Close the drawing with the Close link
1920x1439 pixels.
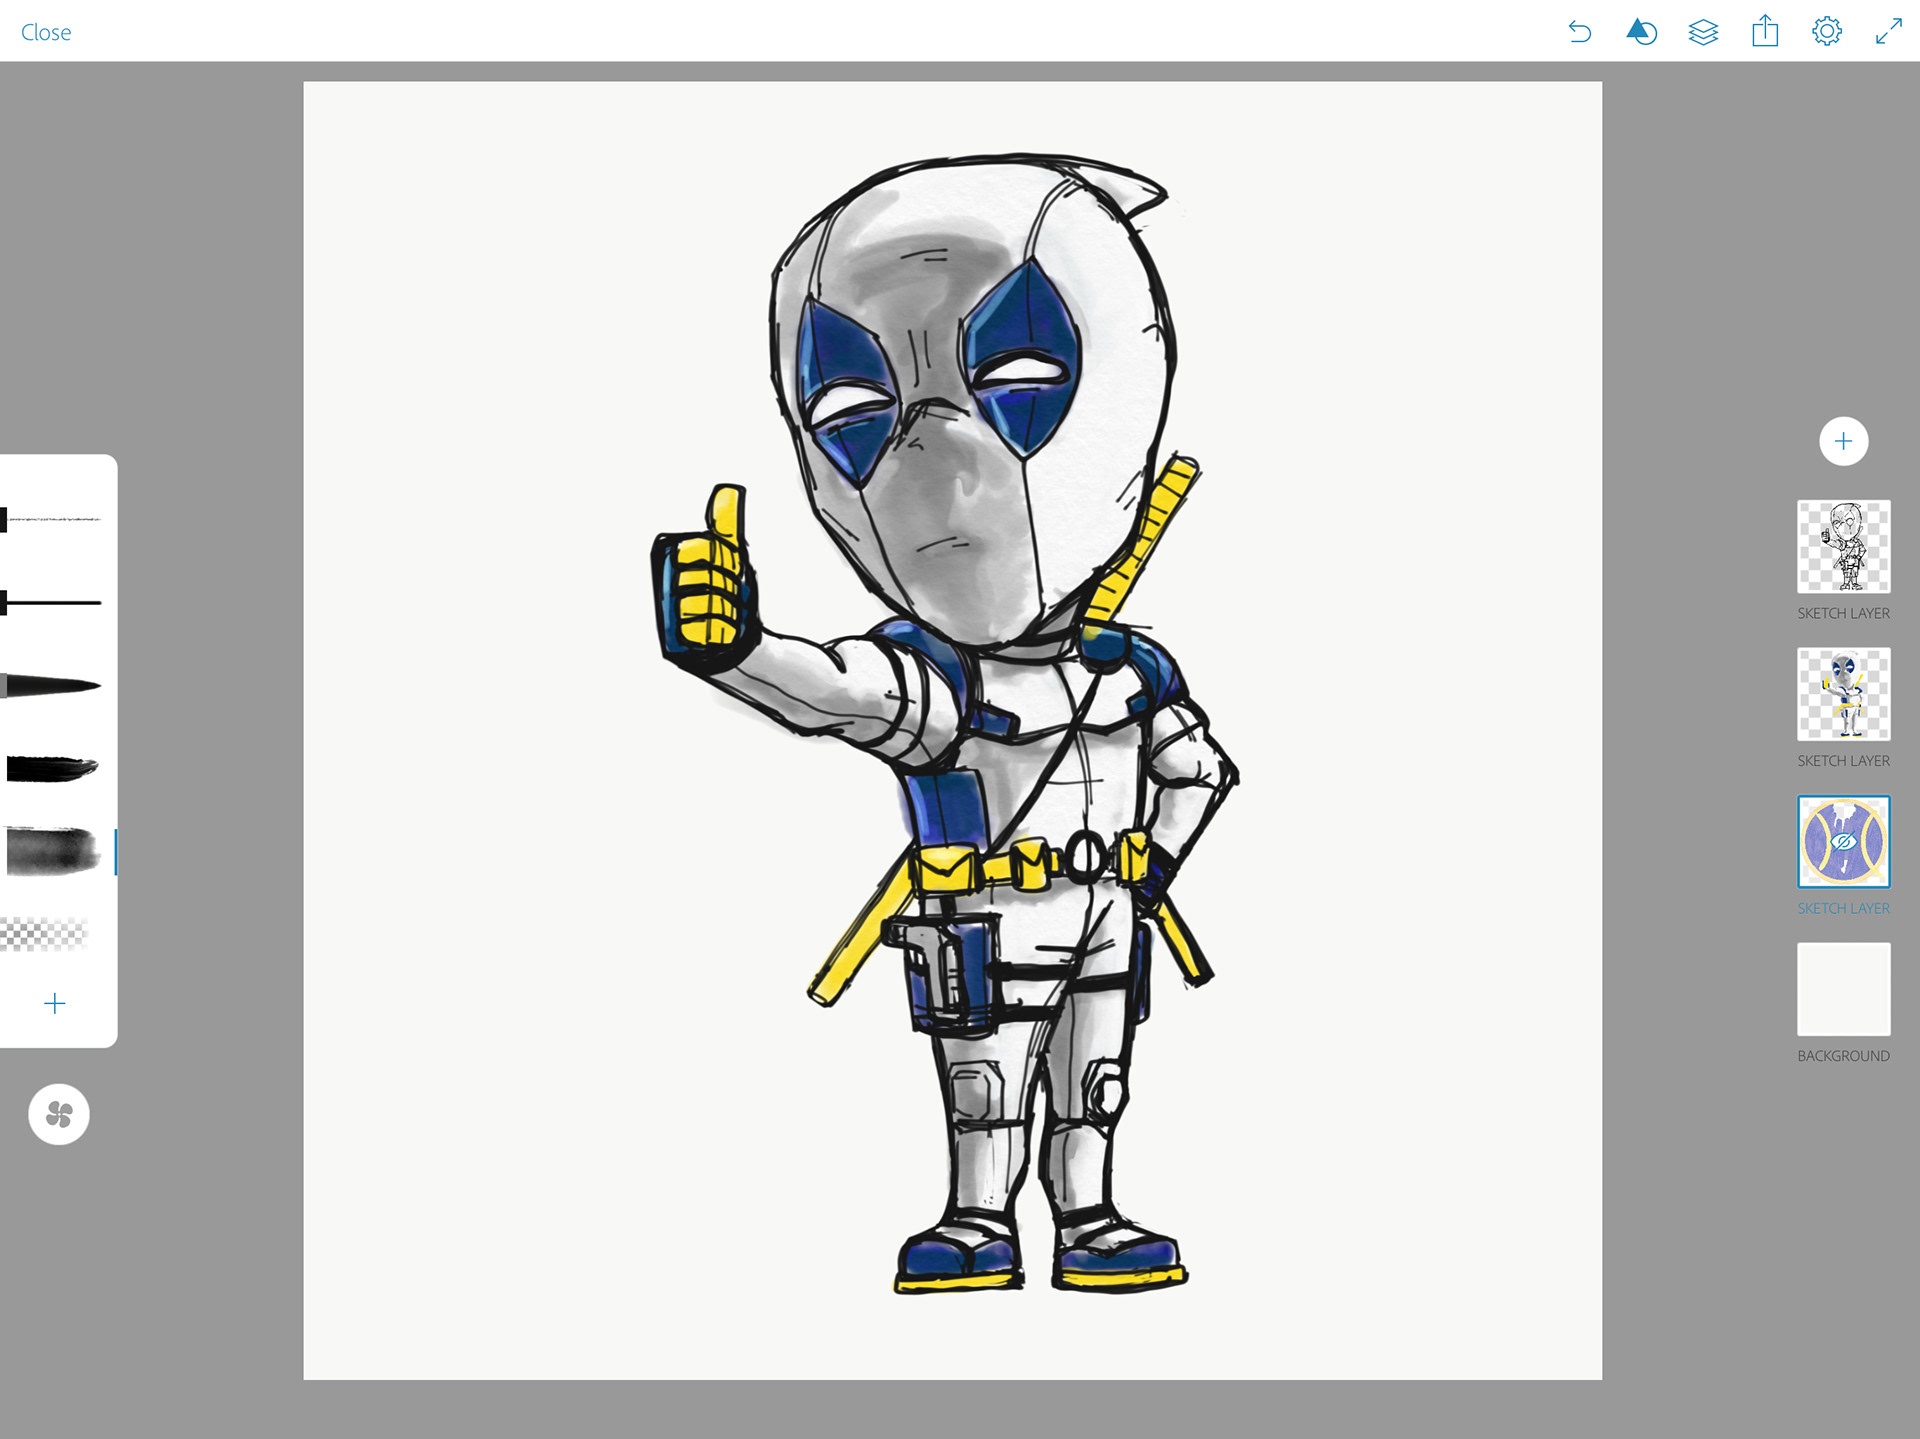point(46,32)
